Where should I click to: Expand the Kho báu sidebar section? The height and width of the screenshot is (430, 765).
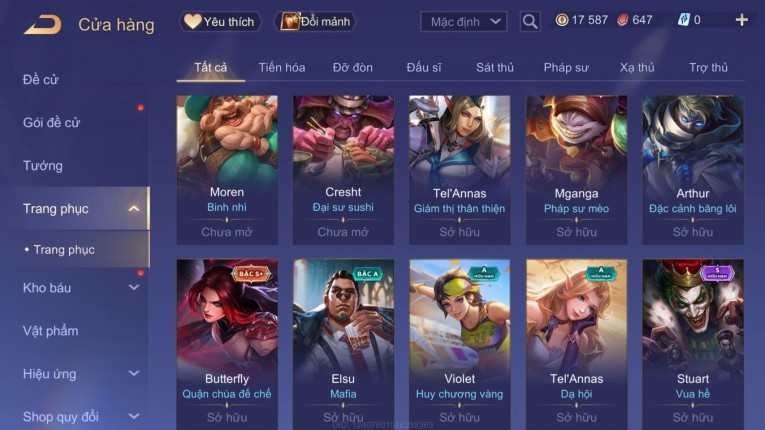[134, 287]
